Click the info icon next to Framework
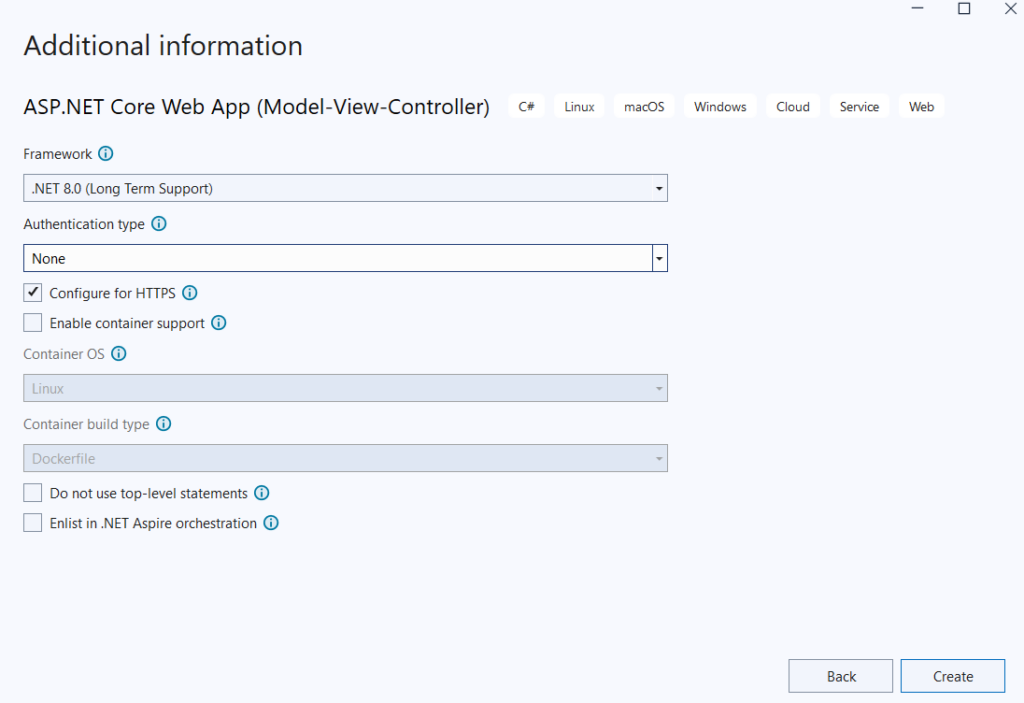 coord(105,154)
